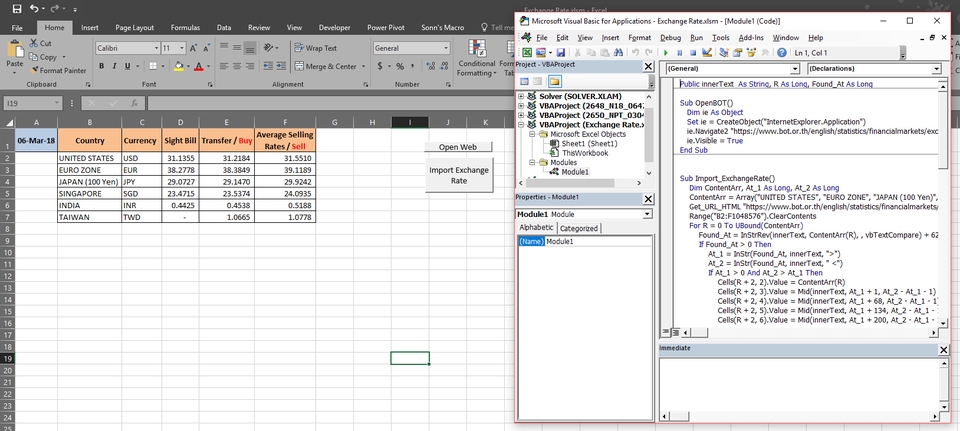This screenshot has width=960, height=431.
Task: Expand the Solver (SOLVER.XLAM) project node
Action: (x=521, y=96)
